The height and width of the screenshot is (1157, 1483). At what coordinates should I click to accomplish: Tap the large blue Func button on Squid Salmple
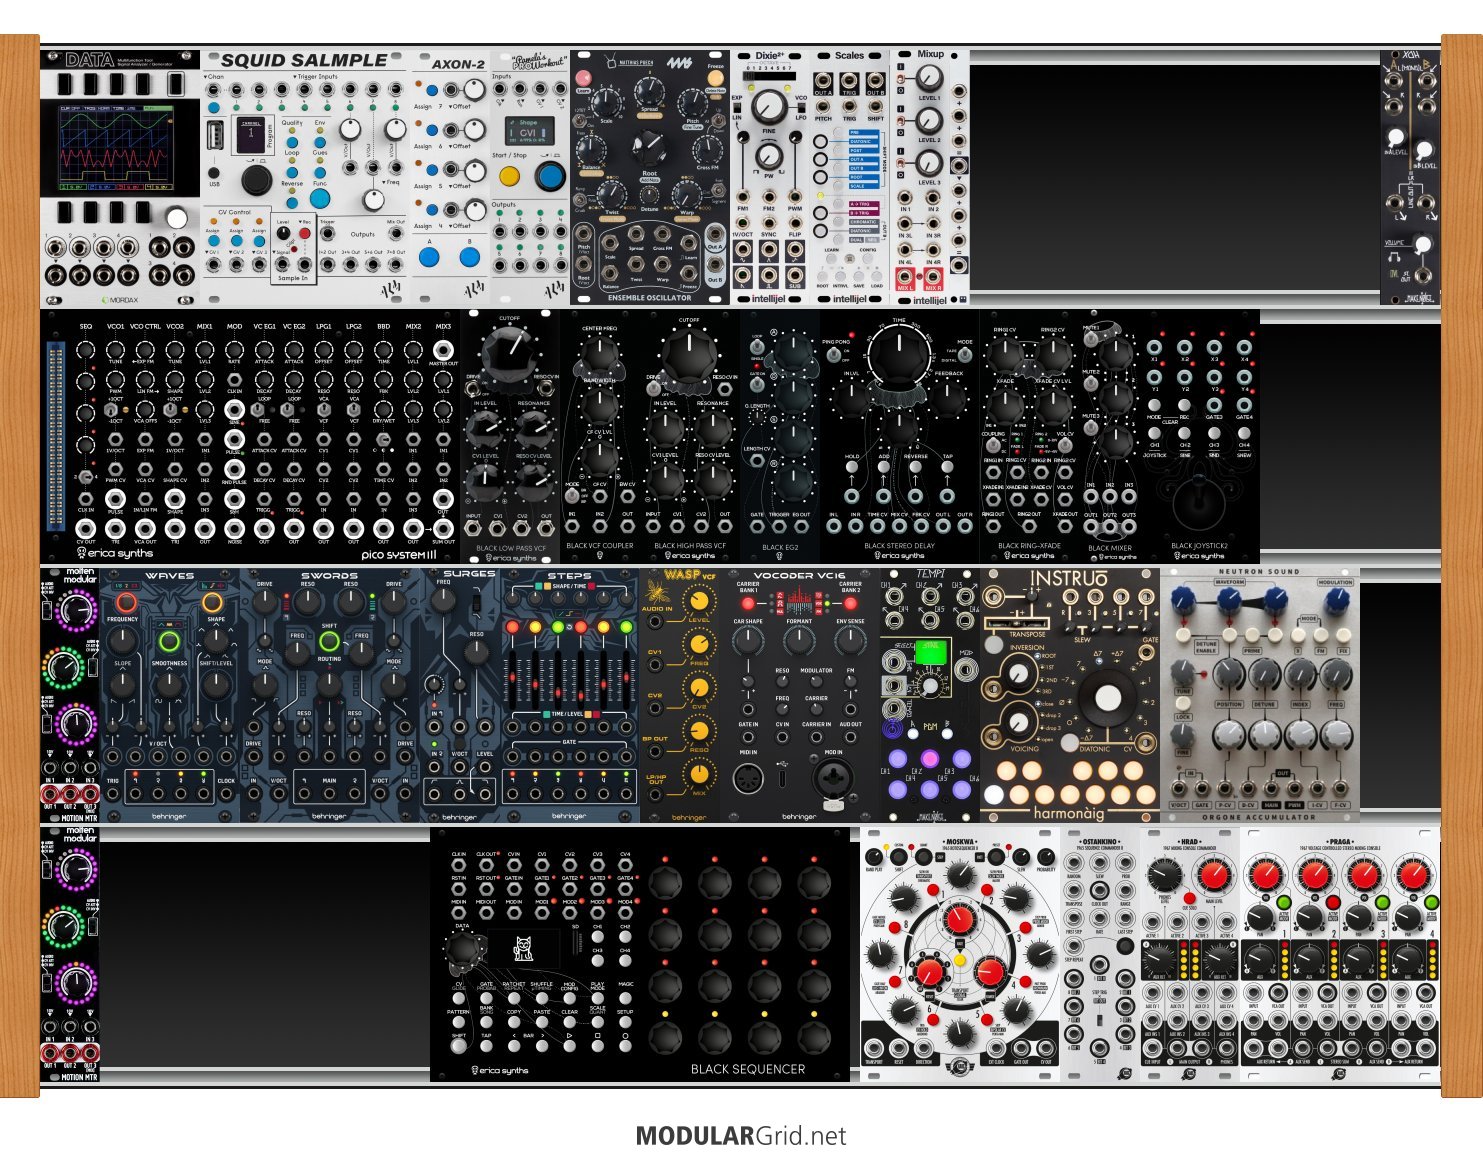coord(320,198)
